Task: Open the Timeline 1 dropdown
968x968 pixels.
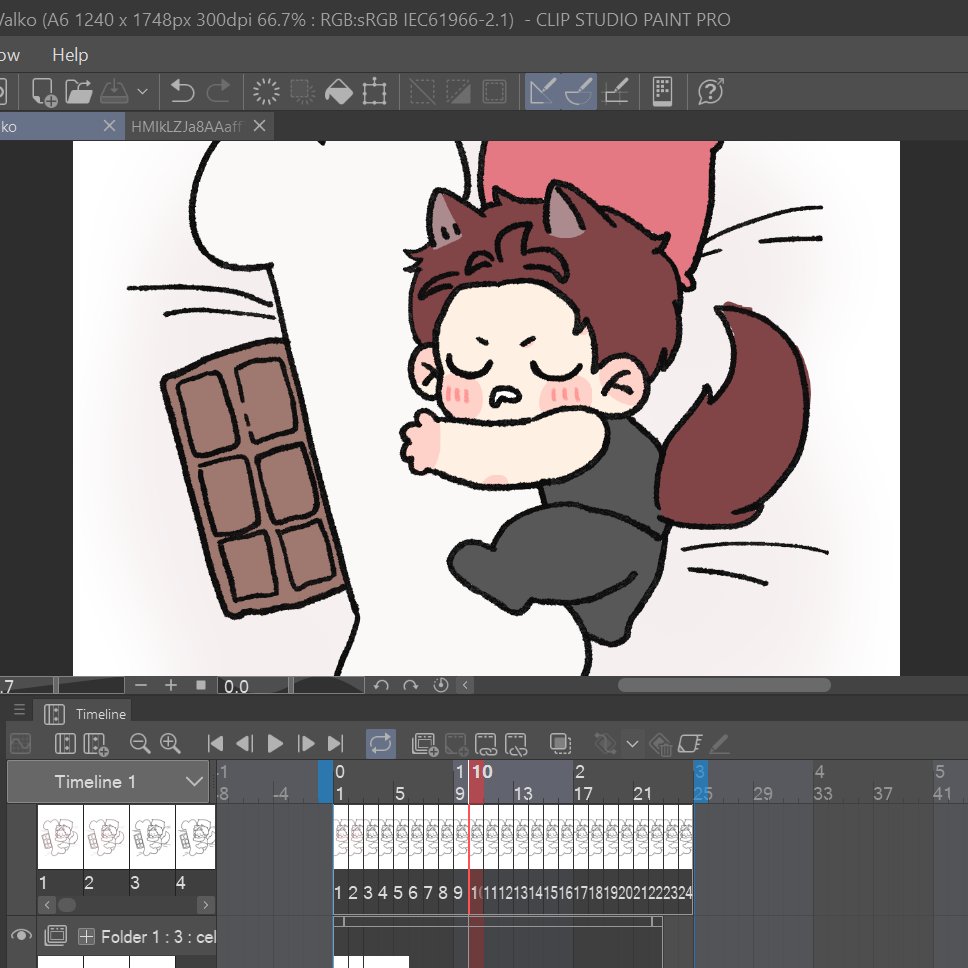Action: [108, 782]
